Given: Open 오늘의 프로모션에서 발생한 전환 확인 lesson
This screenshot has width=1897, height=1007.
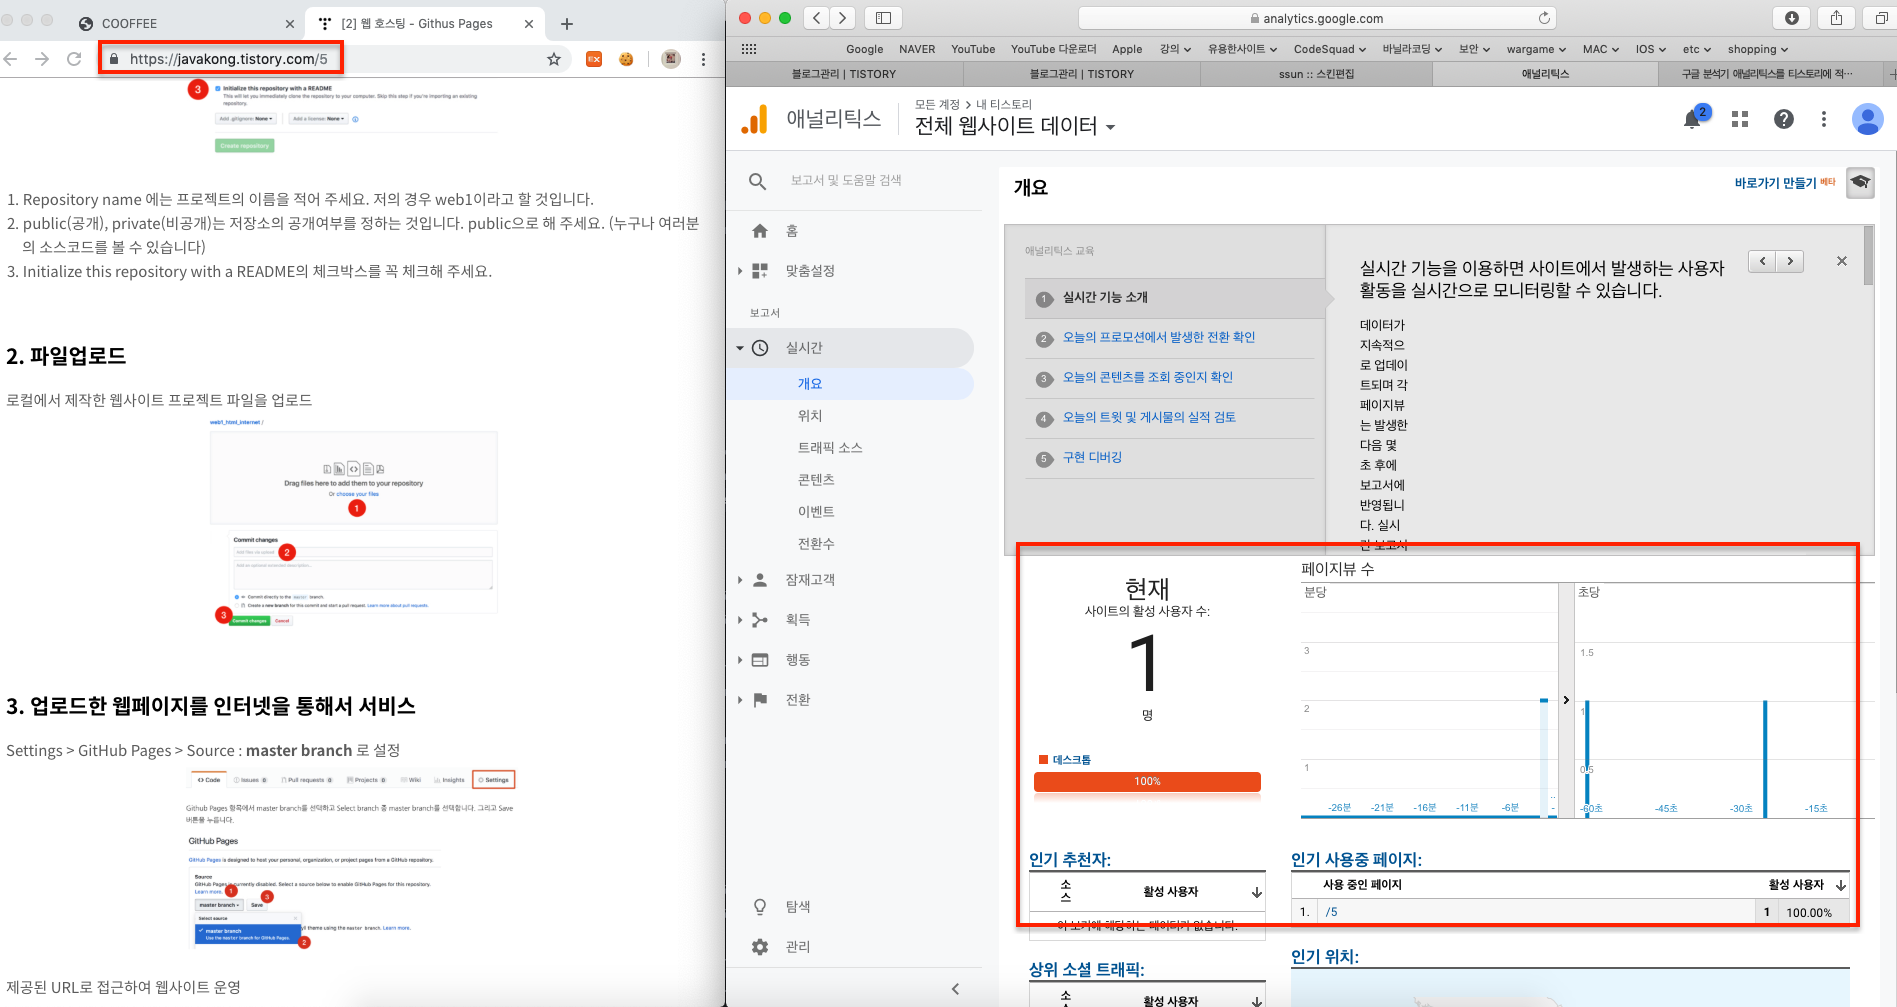Looking at the screenshot, I should coord(1159,338).
